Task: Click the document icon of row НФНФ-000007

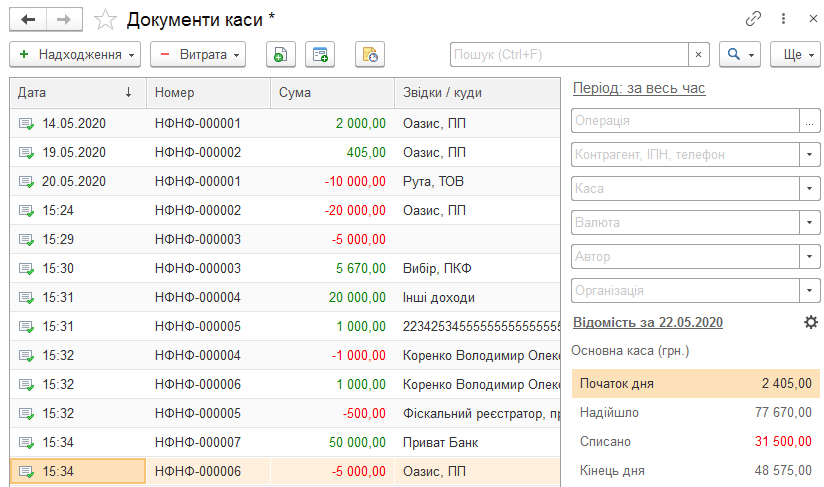Action: pyautogui.click(x=26, y=442)
